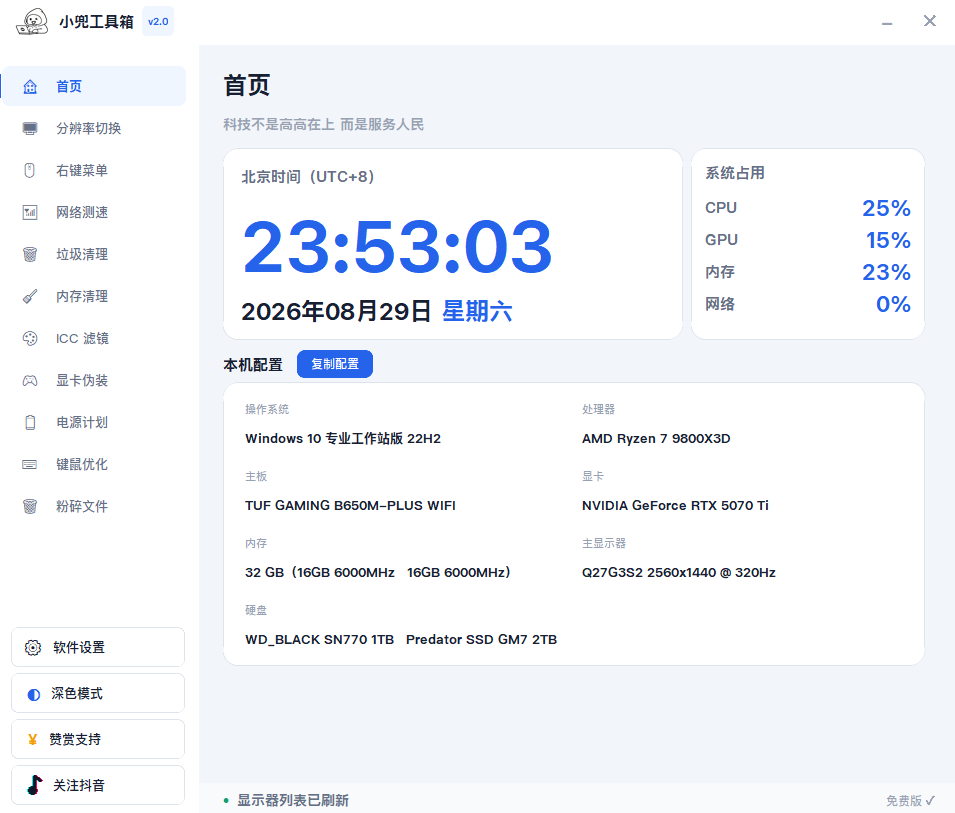Click the monitor icon for 分辨率切换
Viewport: 955px width, 813px height.
(x=30, y=128)
